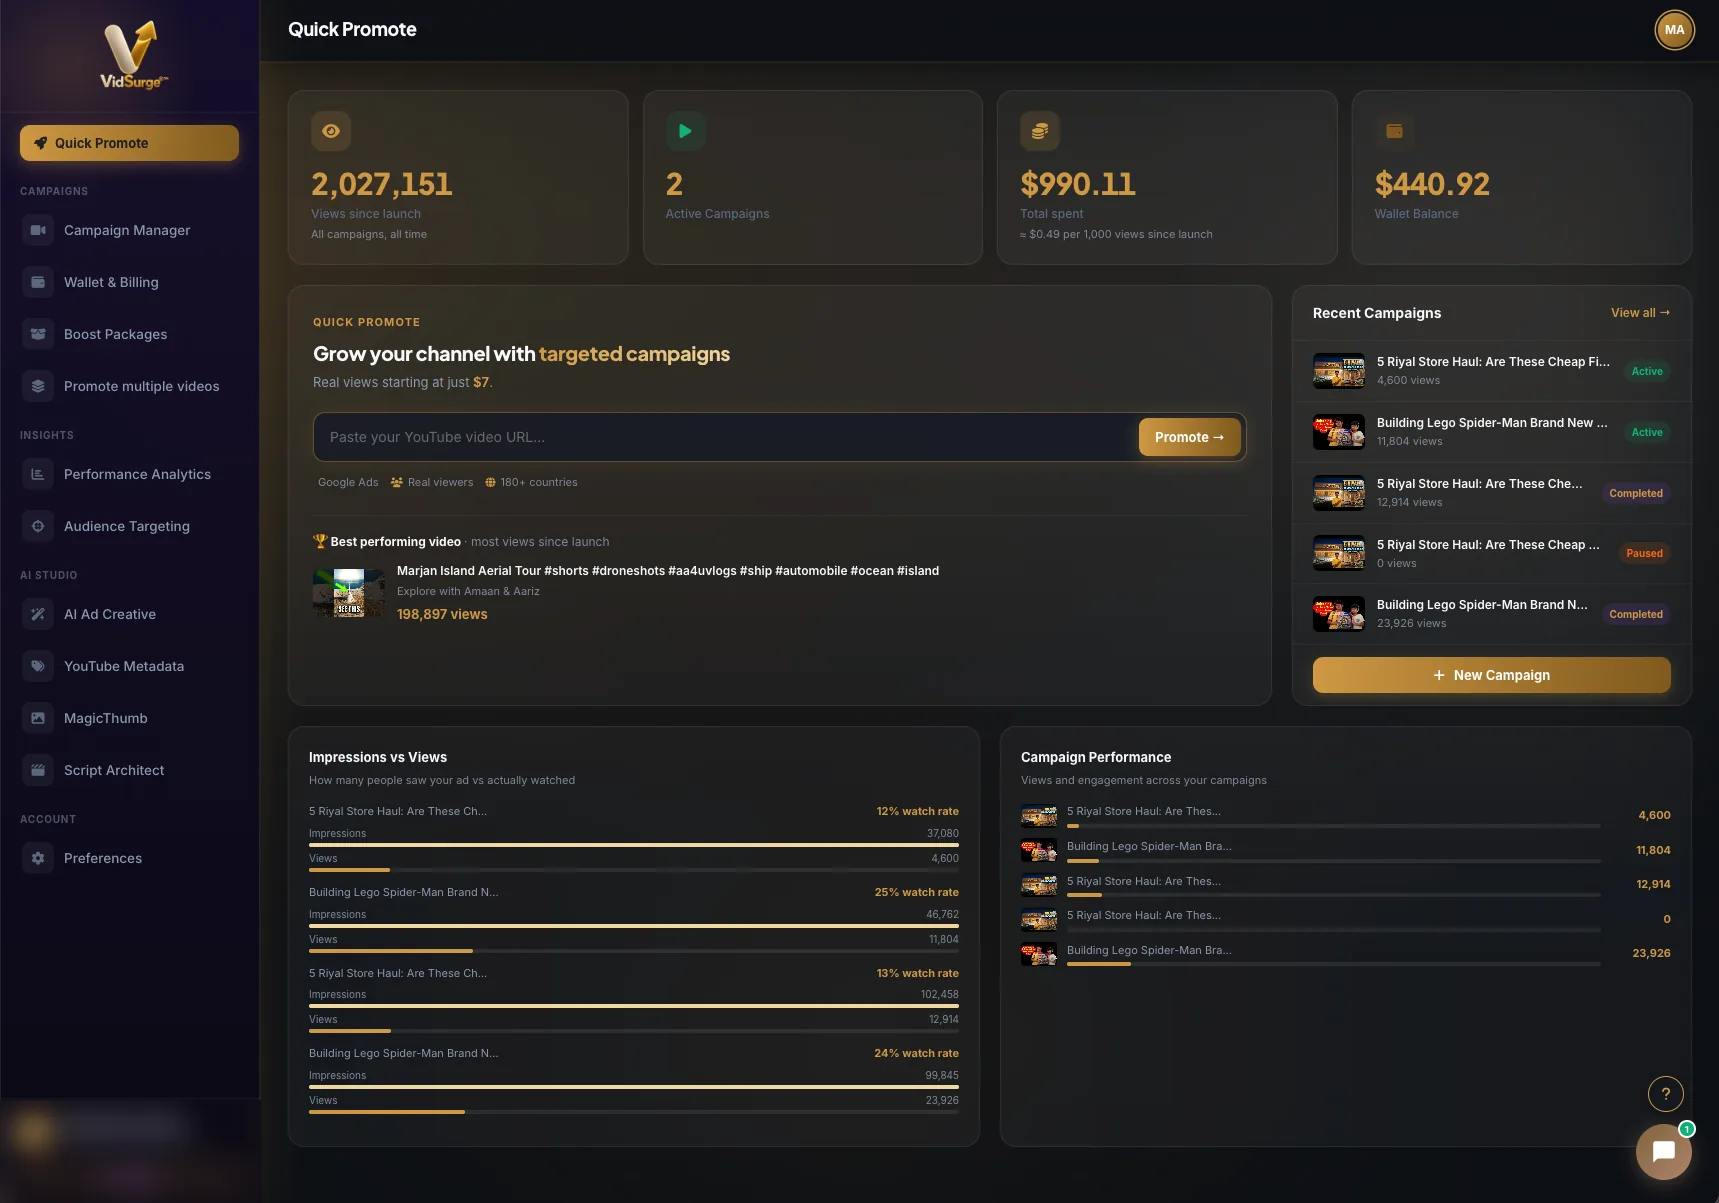This screenshot has width=1719, height=1203.
Task: Open the chat bubble widget
Action: (x=1664, y=1151)
